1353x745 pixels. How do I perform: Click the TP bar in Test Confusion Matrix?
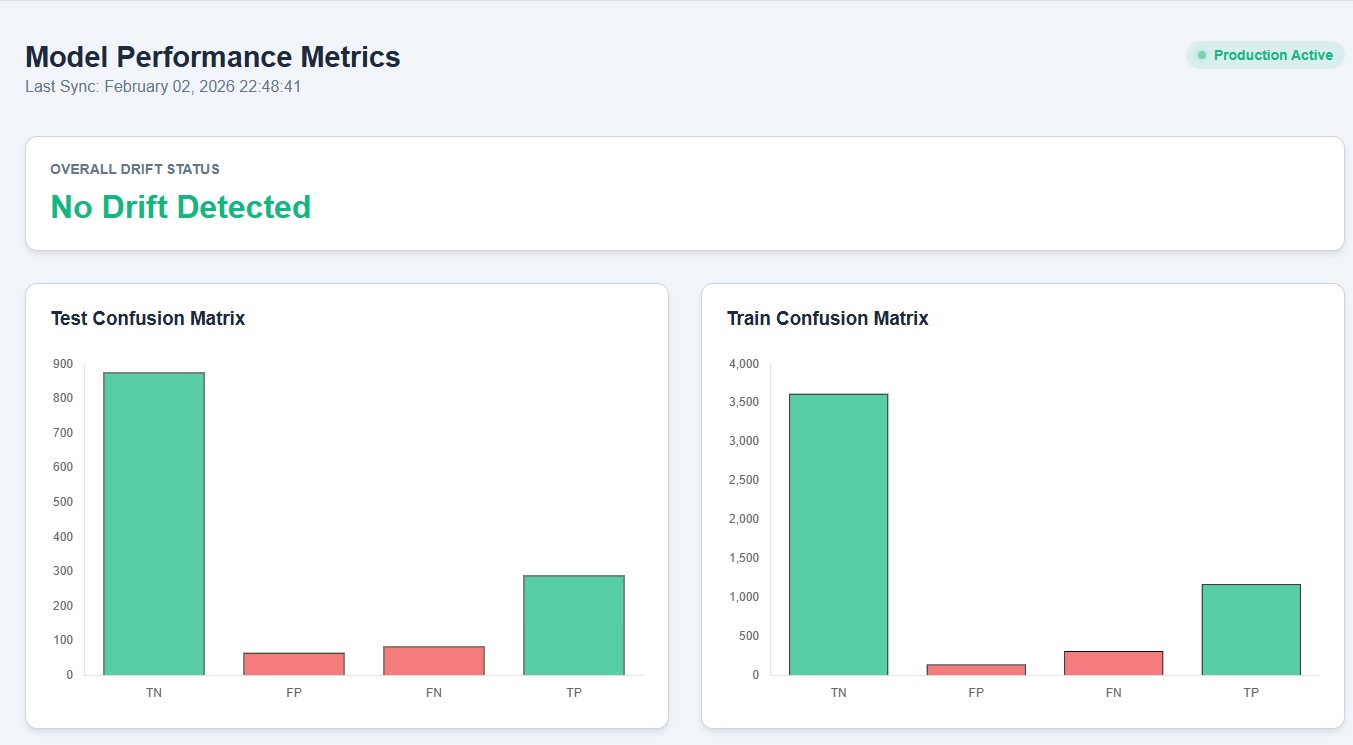(x=574, y=625)
